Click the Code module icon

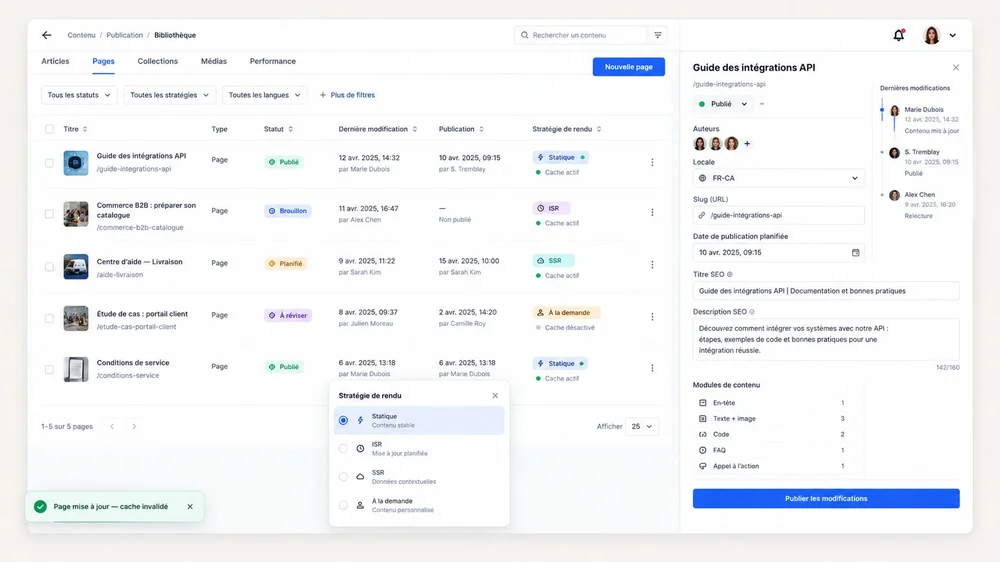(x=702, y=434)
